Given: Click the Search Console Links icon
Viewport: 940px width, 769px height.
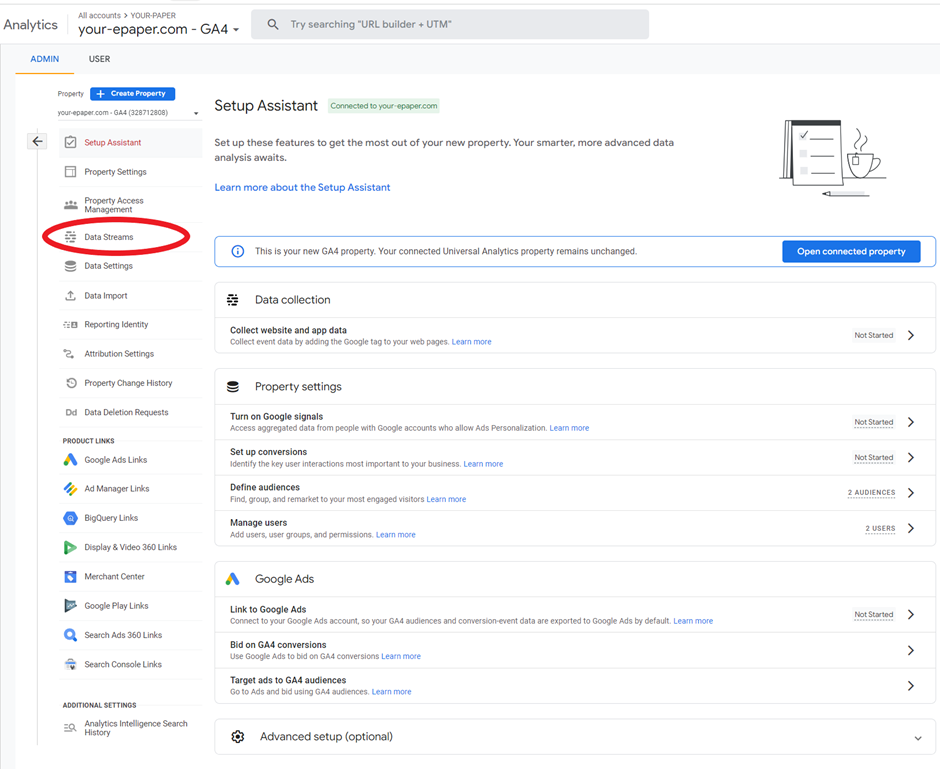Looking at the screenshot, I should coord(70,664).
